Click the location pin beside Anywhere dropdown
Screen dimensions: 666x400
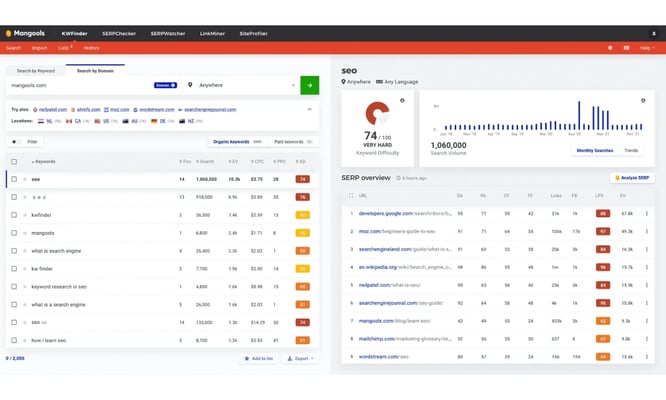[x=190, y=85]
